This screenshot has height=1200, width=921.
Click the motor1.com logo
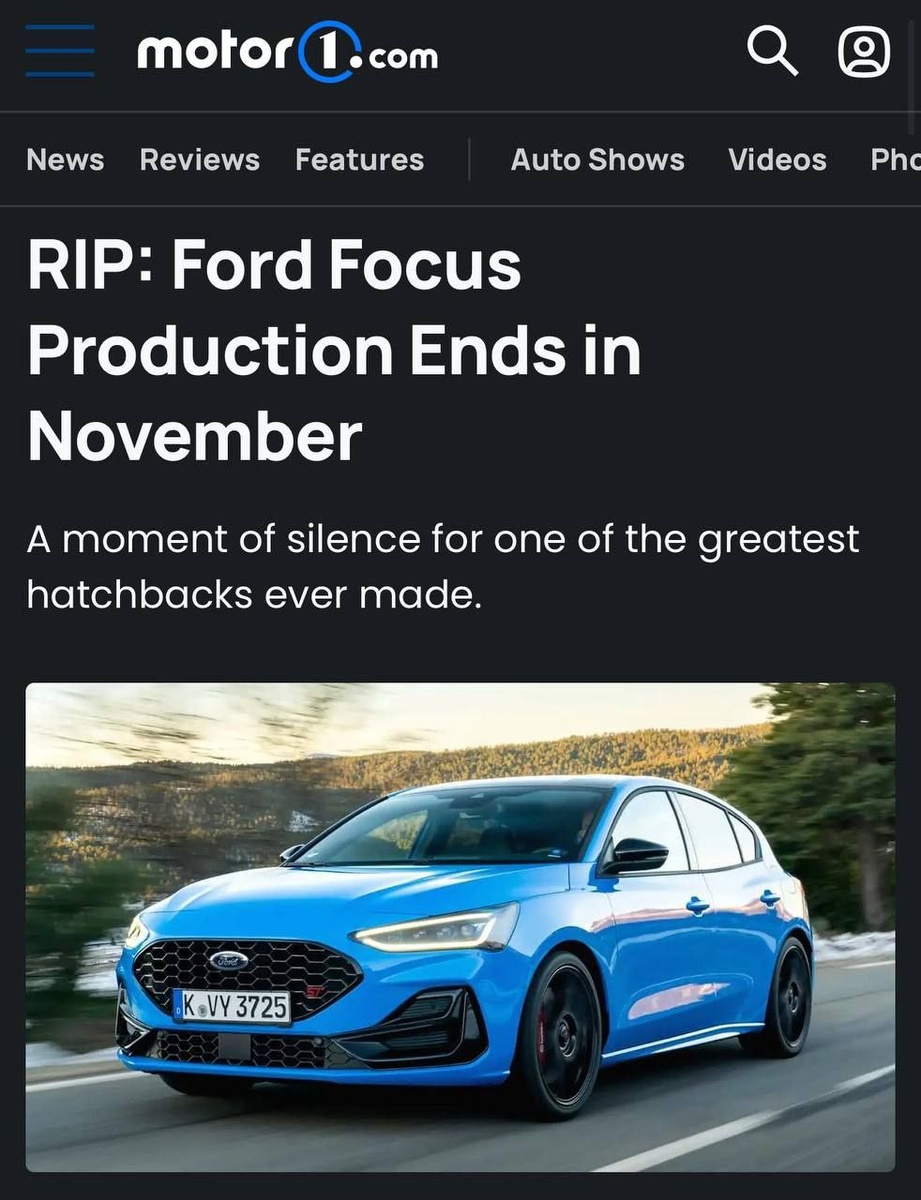coord(287,52)
